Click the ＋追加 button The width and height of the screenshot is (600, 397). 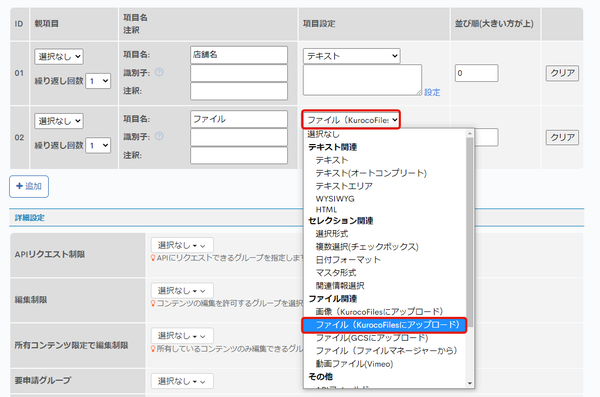pyautogui.click(x=29, y=186)
